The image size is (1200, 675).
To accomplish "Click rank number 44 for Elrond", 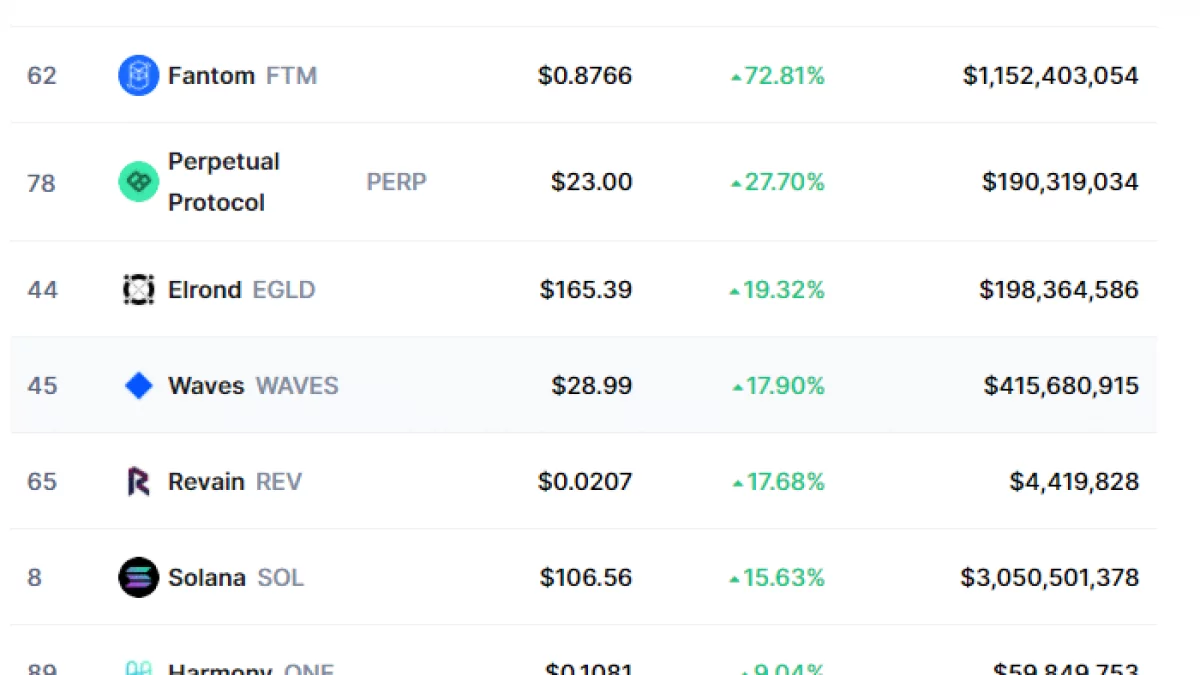I will (43, 290).
